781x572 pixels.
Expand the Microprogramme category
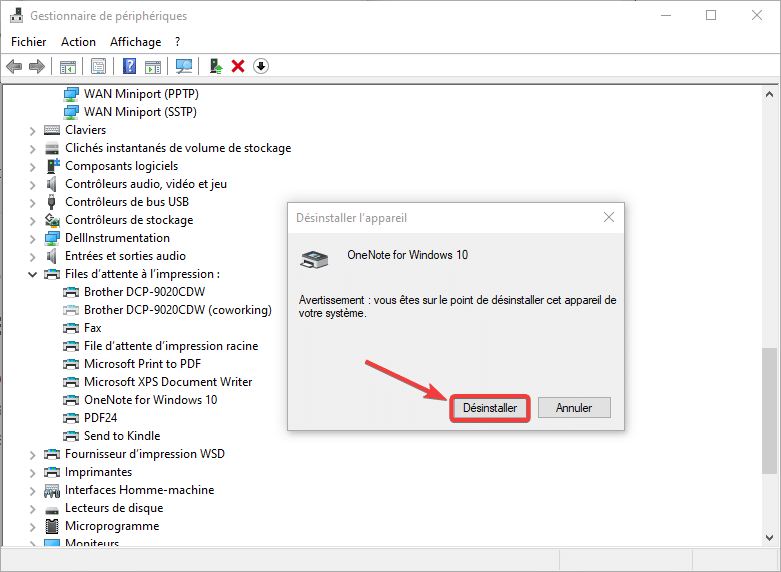32,527
